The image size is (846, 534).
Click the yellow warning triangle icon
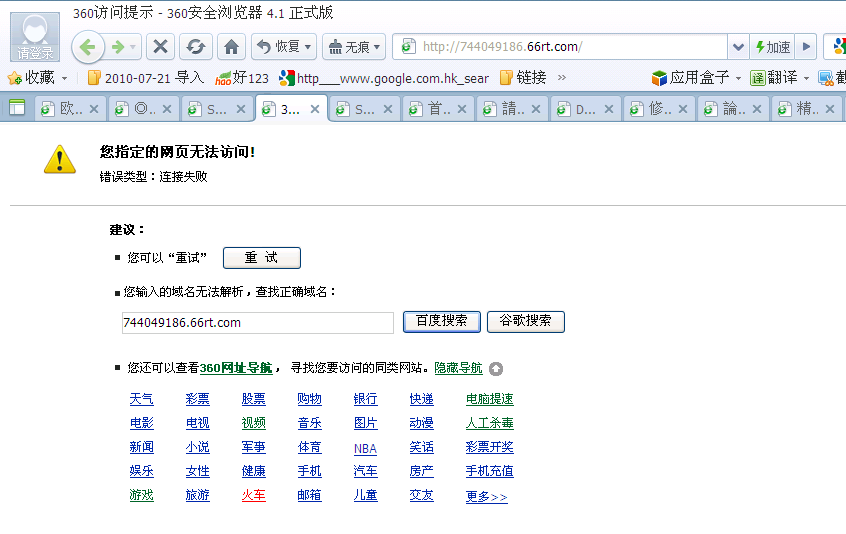tap(60, 160)
